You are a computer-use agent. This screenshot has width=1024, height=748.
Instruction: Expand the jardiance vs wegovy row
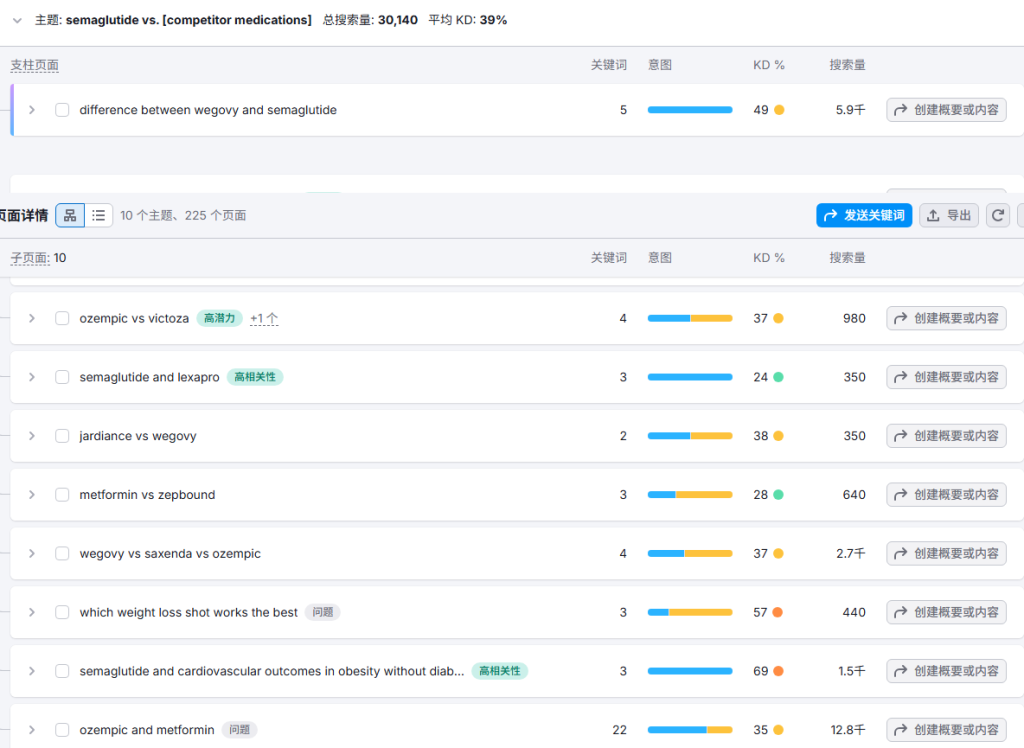point(31,436)
